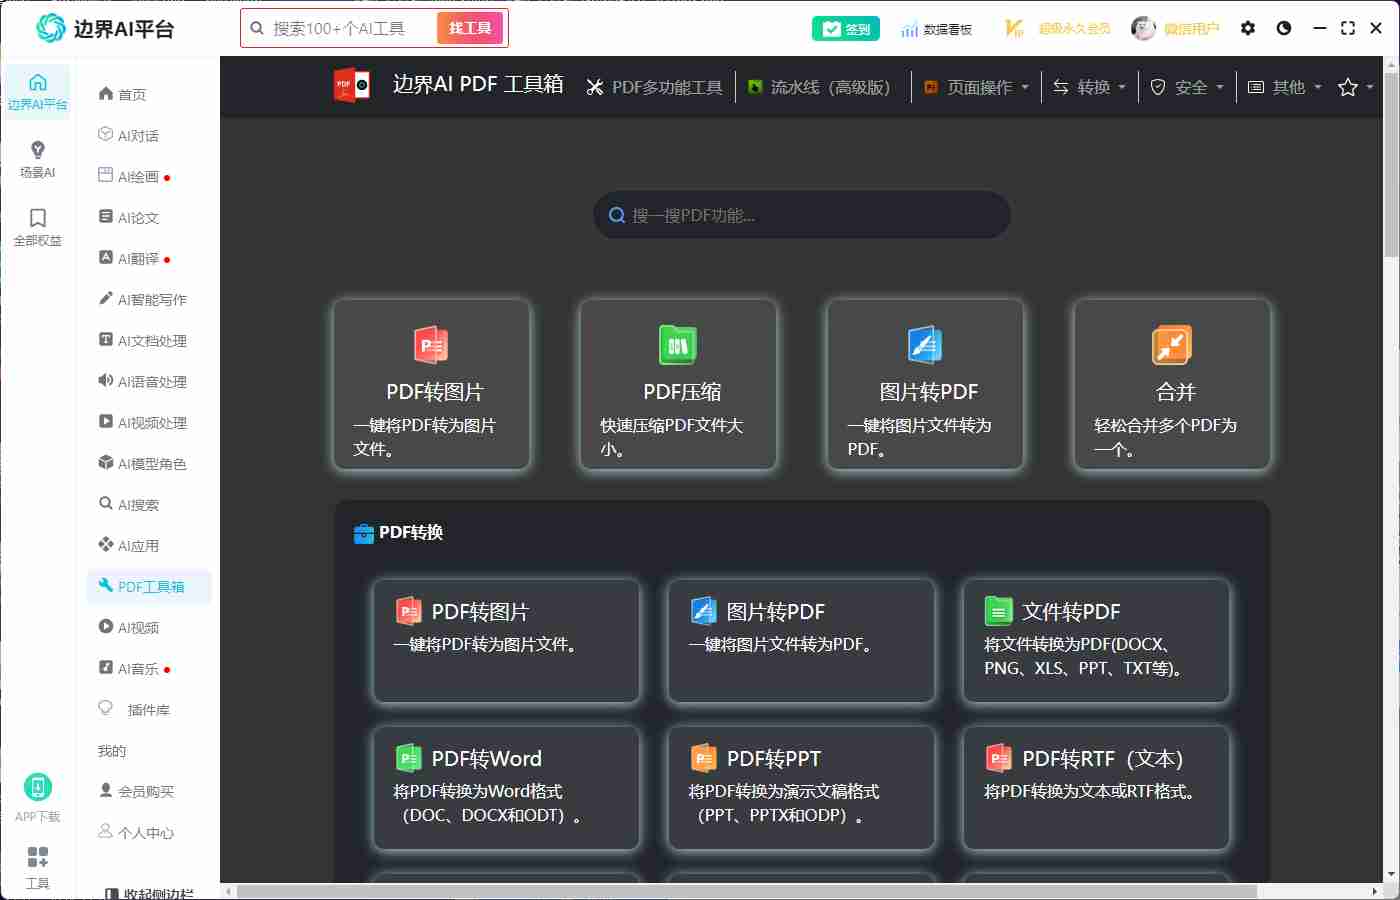Screen dimensions: 1400x900
Task: Click the favorites star toggle
Action: (1348, 88)
